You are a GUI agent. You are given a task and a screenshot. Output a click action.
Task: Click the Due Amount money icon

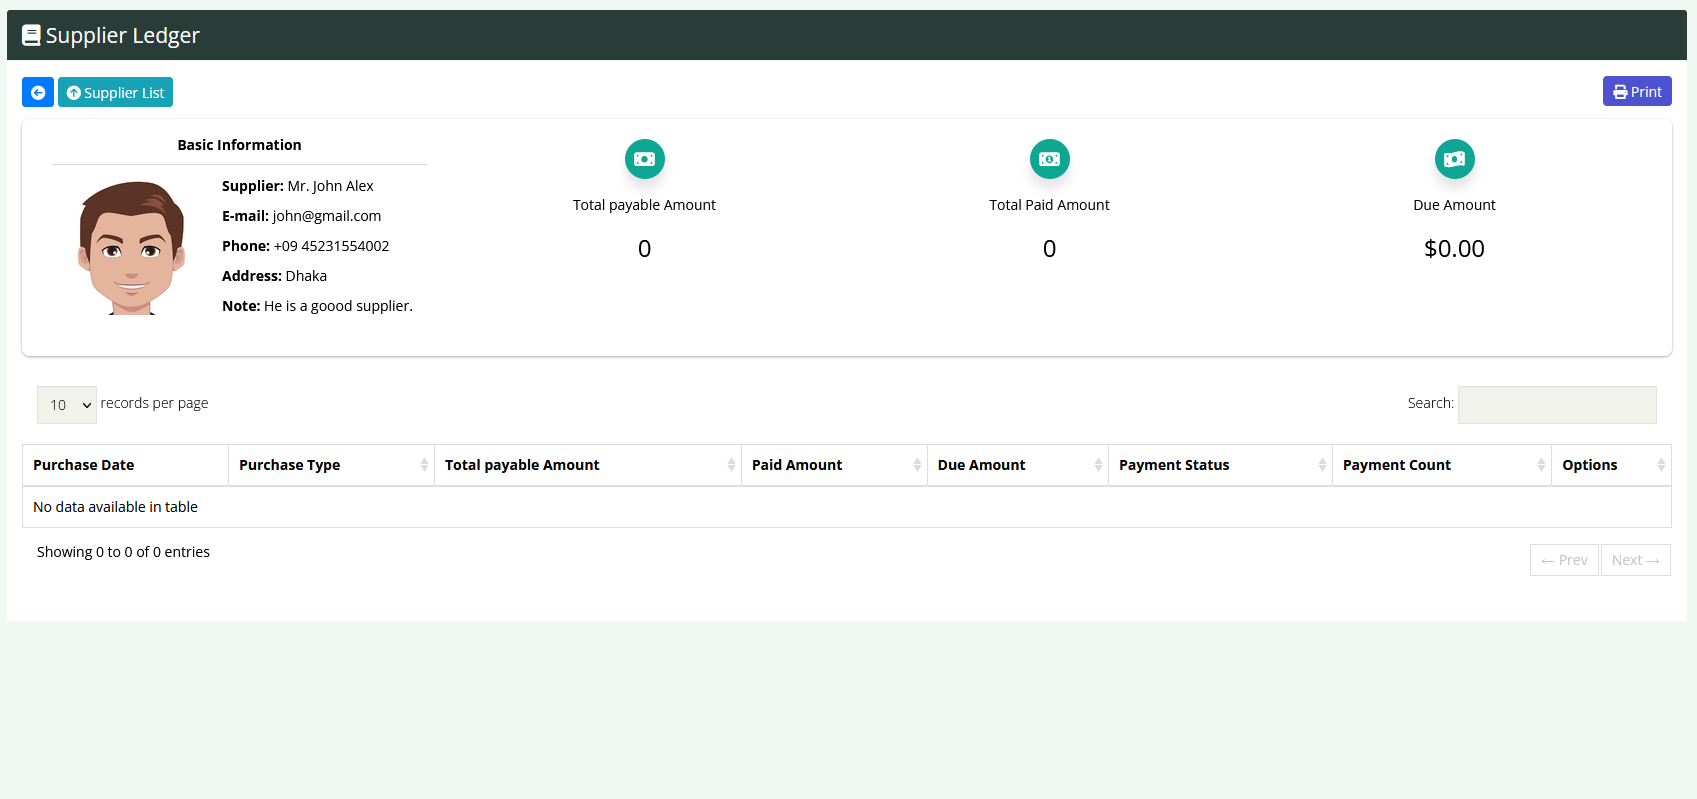coord(1454,159)
